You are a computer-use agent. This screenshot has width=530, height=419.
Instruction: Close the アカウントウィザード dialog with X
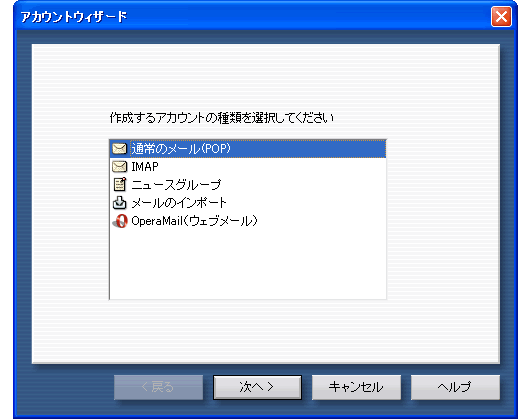(501, 17)
